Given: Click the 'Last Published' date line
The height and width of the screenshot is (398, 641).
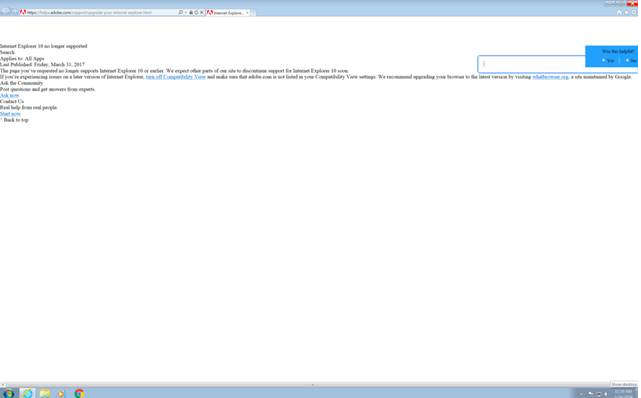Looking at the screenshot, I should coord(43,65).
